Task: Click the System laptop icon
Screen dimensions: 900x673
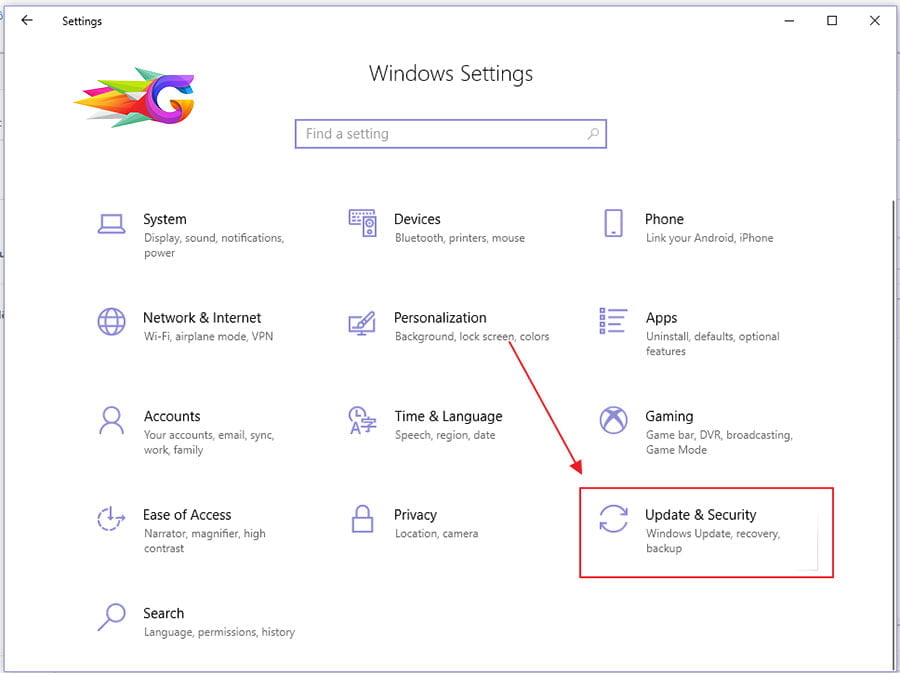Action: pyautogui.click(x=111, y=224)
